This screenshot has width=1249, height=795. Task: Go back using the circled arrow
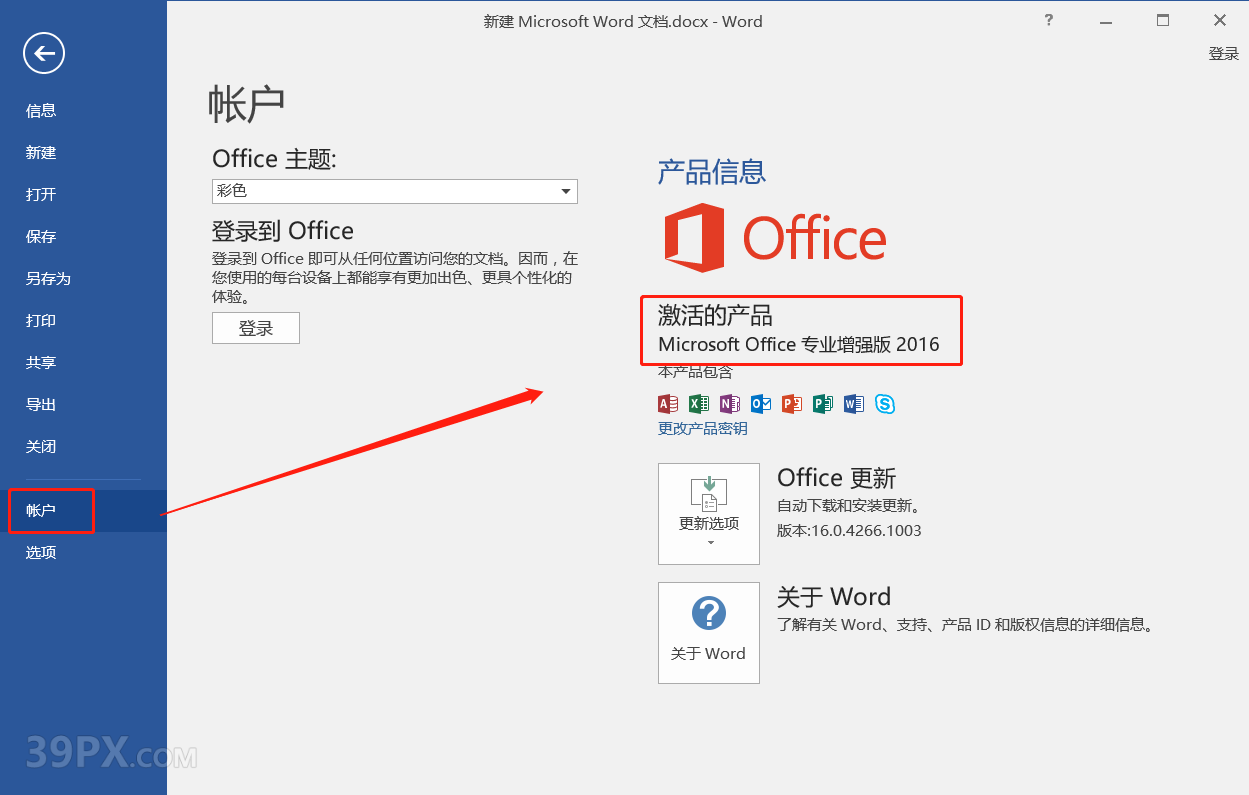pyautogui.click(x=44, y=53)
